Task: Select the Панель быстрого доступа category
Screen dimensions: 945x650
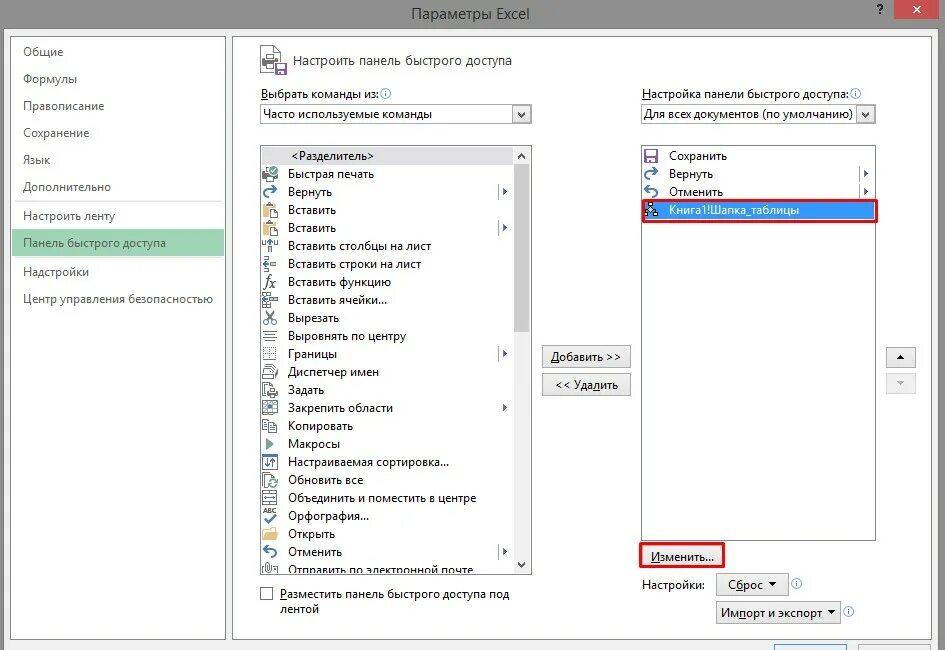Action: point(118,243)
